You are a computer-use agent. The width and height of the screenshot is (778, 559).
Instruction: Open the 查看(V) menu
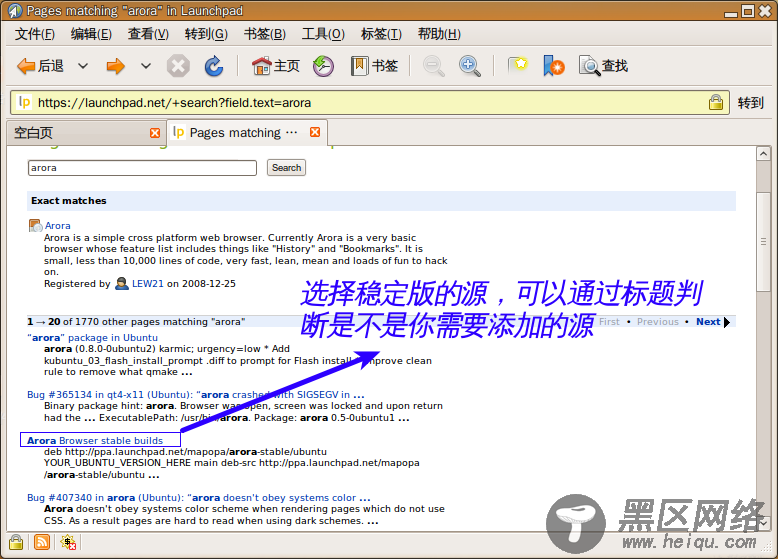pyautogui.click(x=148, y=34)
